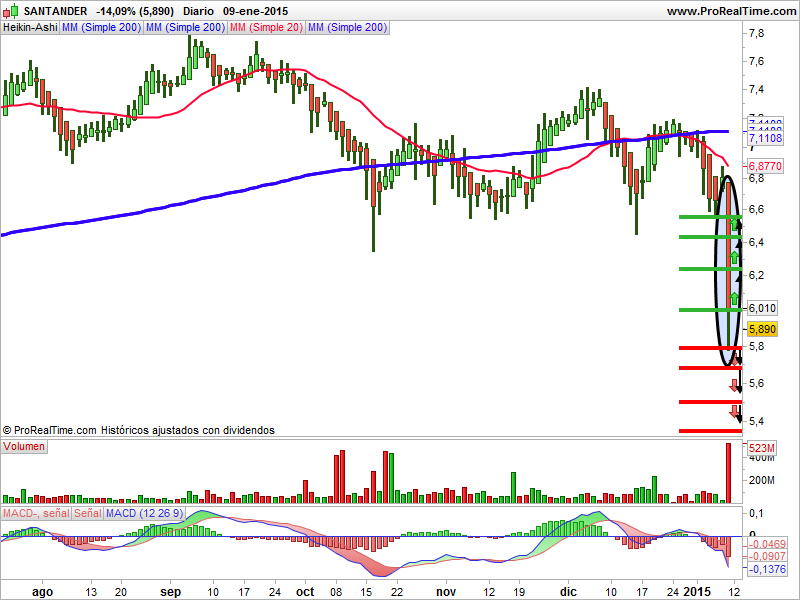Click the 'ago' month label on time axis
800x600 pixels.
pos(42,592)
